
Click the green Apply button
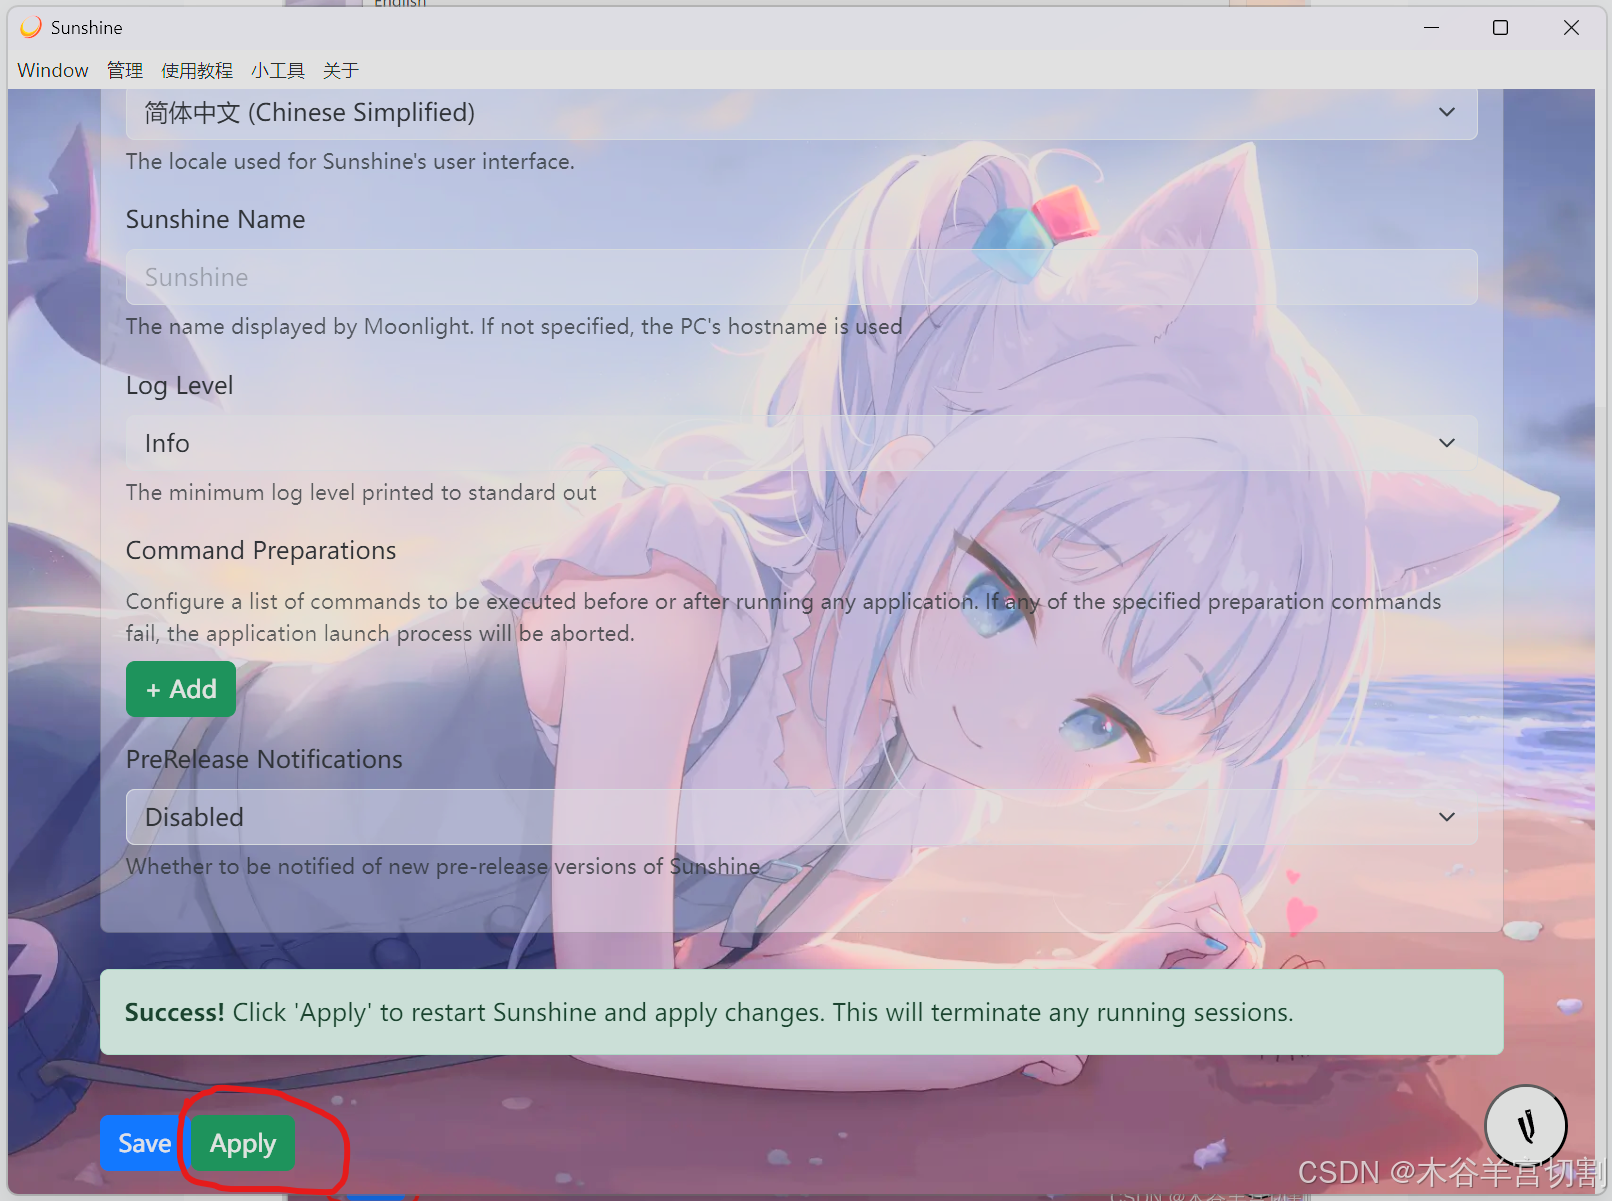(243, 1143)
